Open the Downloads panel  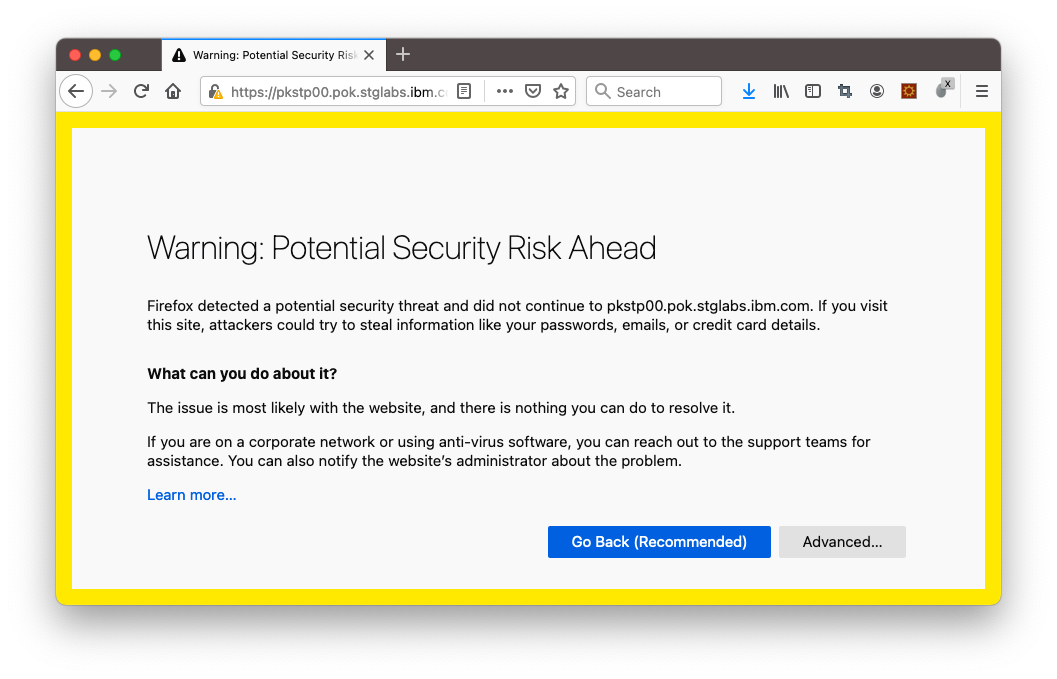point(748,91)
